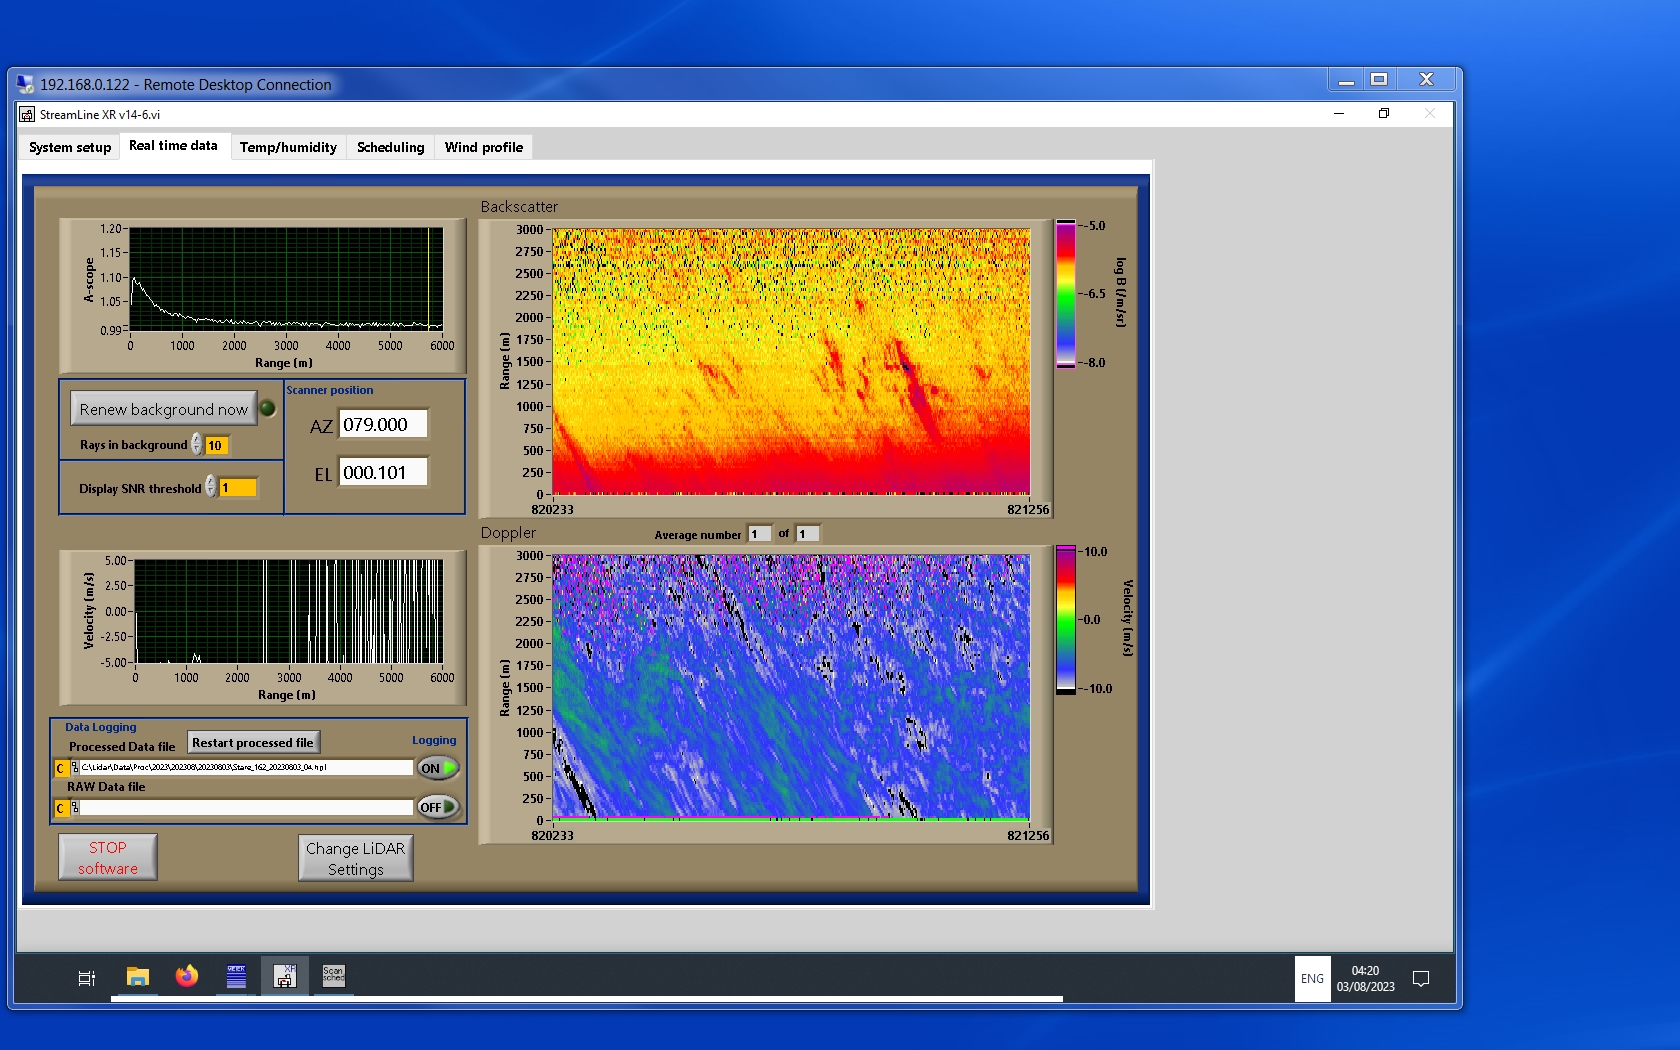Adjust the Display SNR threshold stepper
This screenshot has width=1680, height=1050.
(211, 487)
